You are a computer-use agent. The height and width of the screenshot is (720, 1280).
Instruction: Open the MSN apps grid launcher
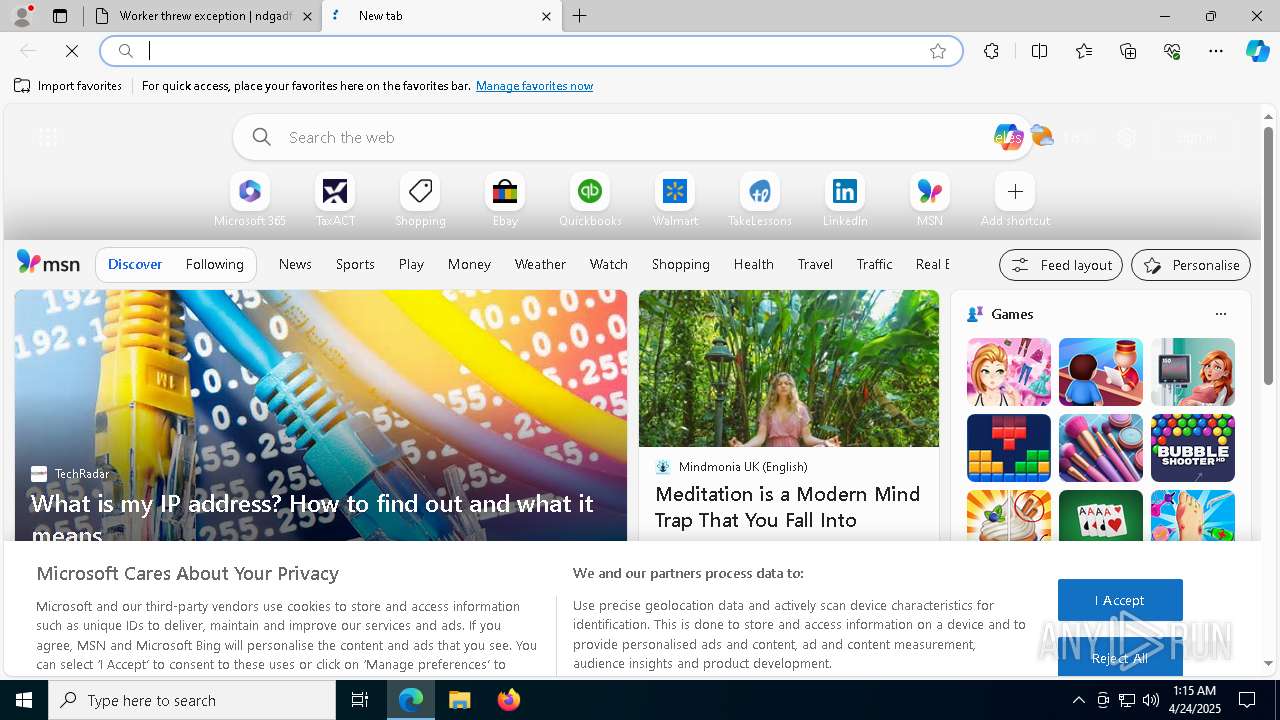(47, 137)
